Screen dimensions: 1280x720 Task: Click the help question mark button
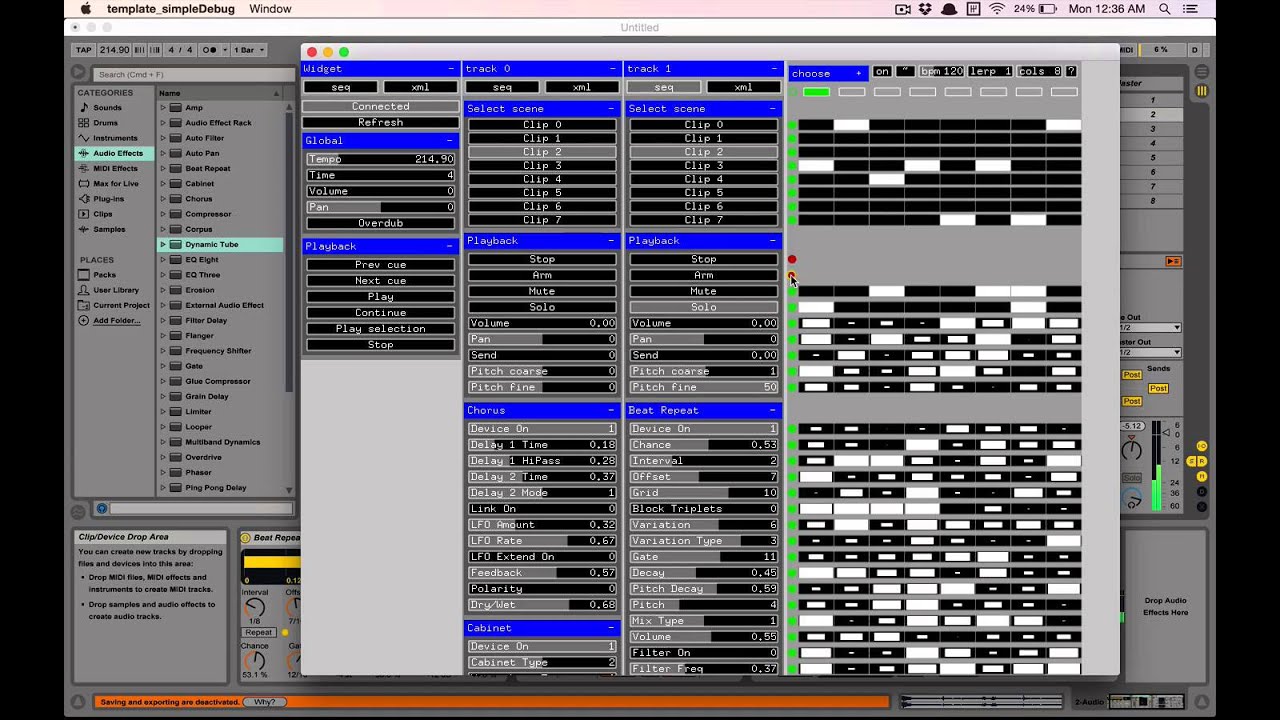pos(1071,72)
